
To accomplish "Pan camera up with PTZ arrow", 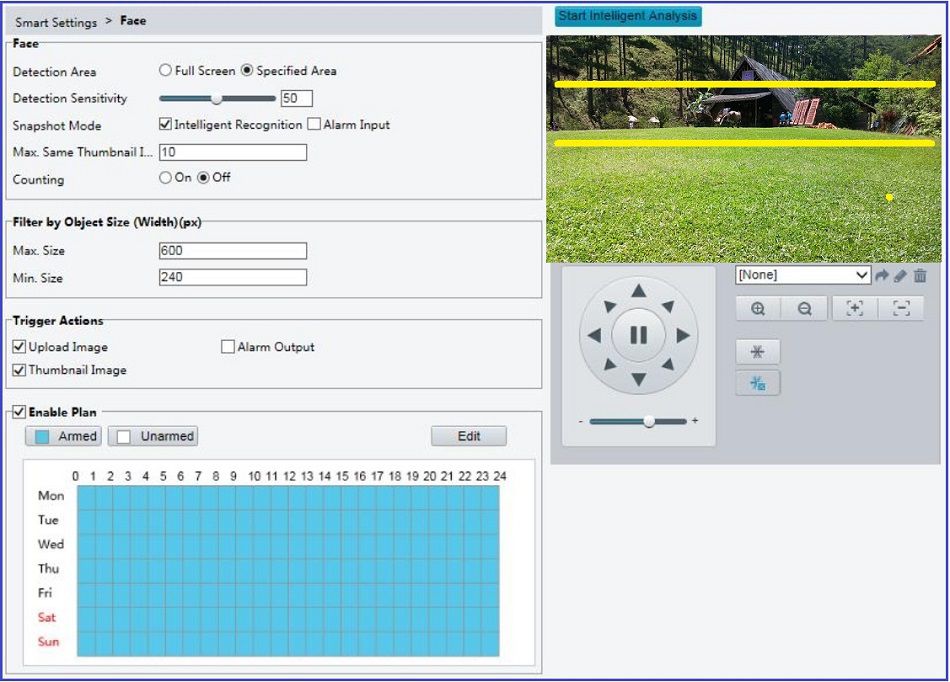I will [x=639, y=291].
